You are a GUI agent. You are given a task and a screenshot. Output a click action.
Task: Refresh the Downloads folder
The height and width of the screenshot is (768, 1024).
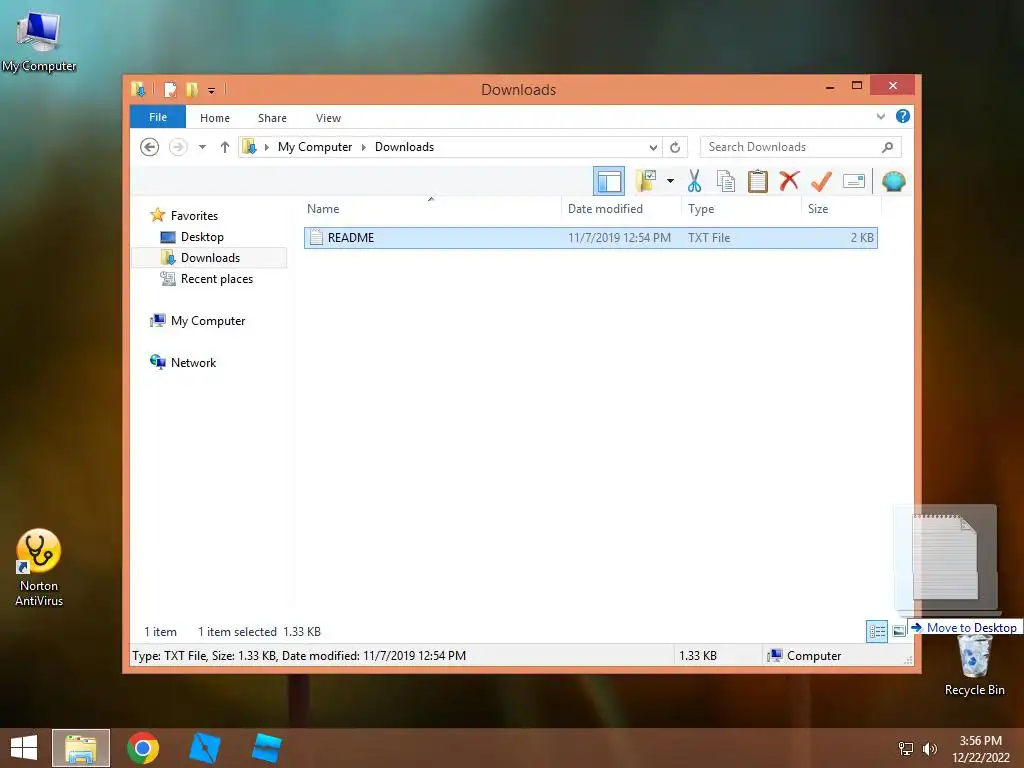pyautogui.click(x=675, y=148)
